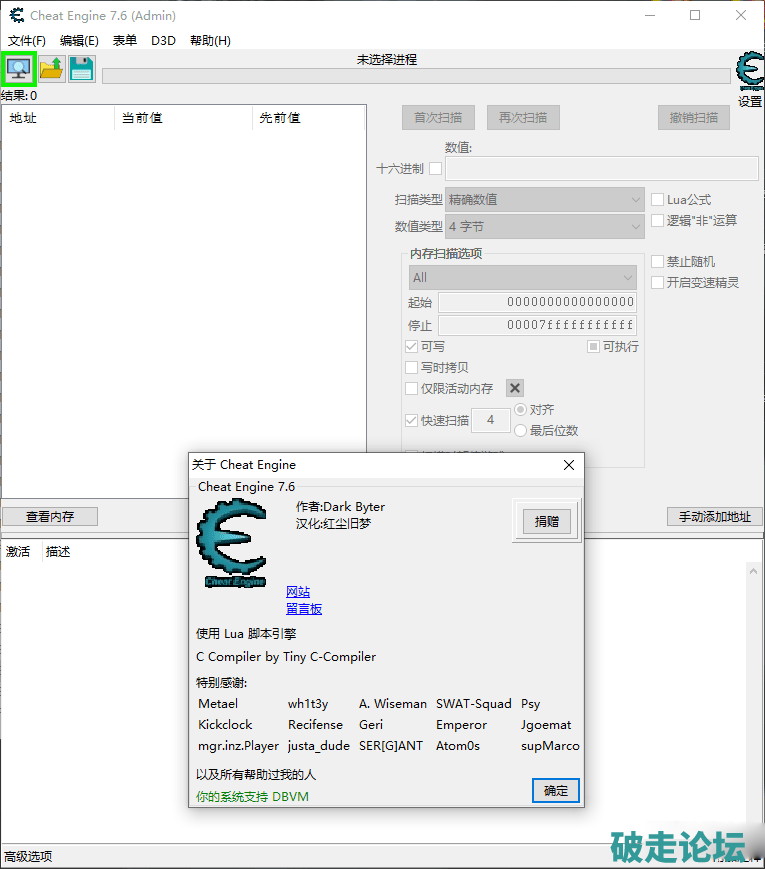Click the open process monitor icon

click(x=20, y=69)
